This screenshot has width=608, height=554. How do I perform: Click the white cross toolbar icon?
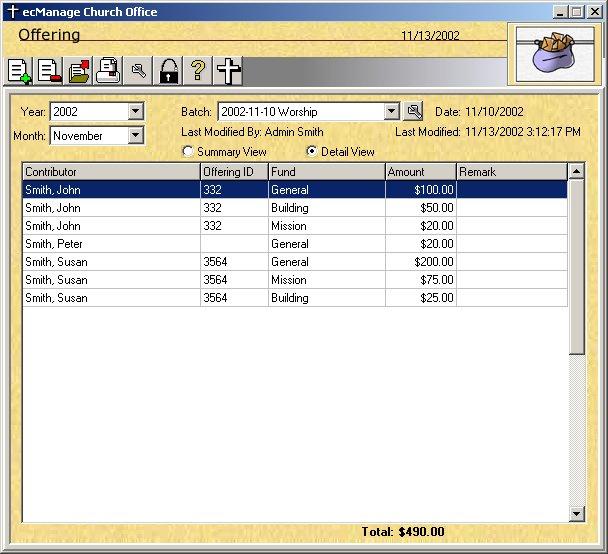[228, 71]
